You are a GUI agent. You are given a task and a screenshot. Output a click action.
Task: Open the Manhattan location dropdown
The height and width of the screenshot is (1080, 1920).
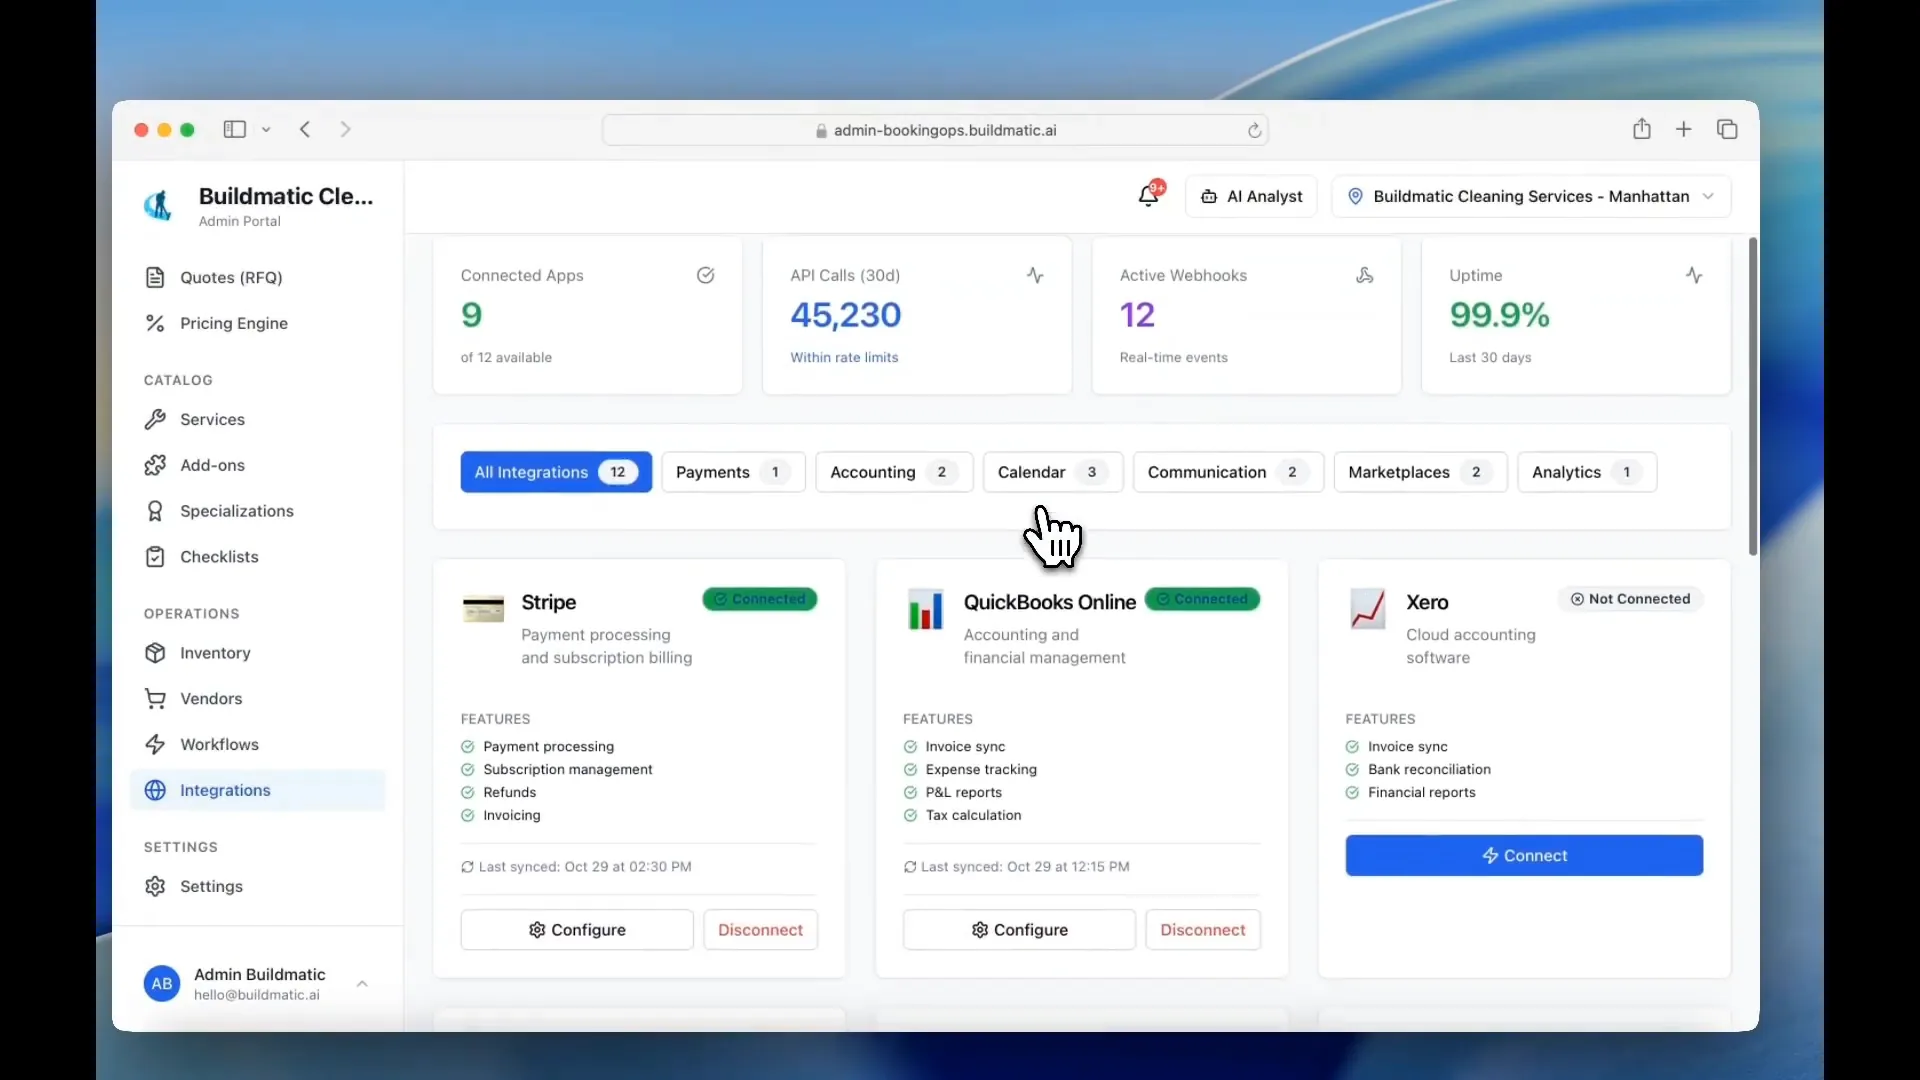tap(1530, 196)
